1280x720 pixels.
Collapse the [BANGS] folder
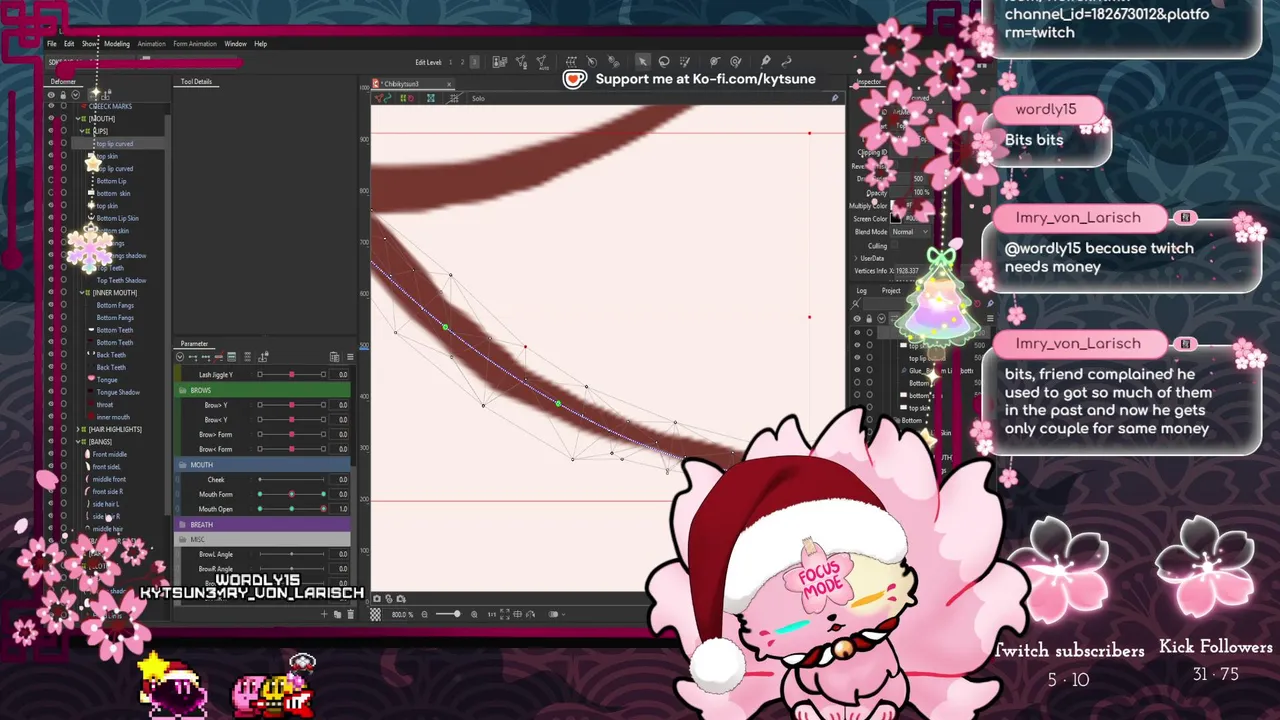tap(78, 441)
